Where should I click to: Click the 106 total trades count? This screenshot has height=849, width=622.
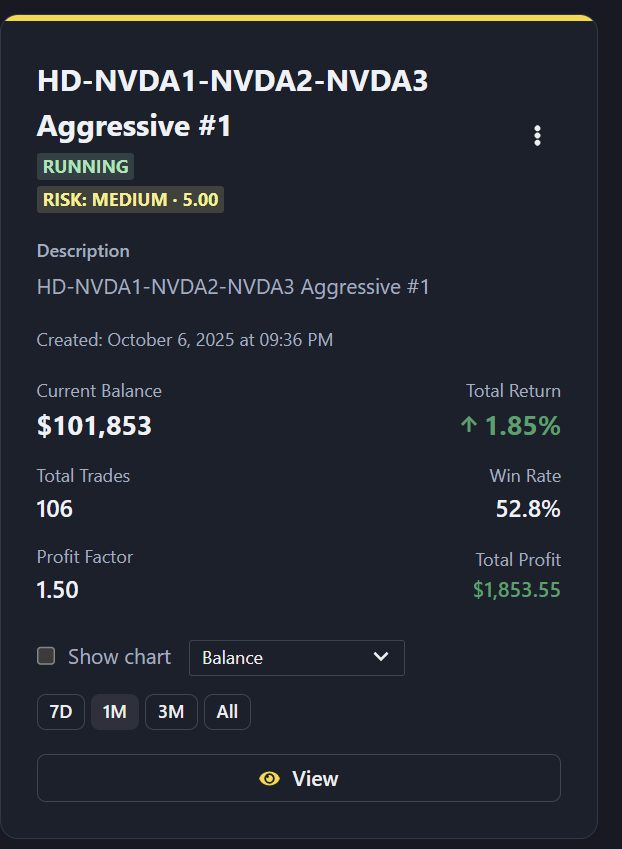tap(55, 509)
